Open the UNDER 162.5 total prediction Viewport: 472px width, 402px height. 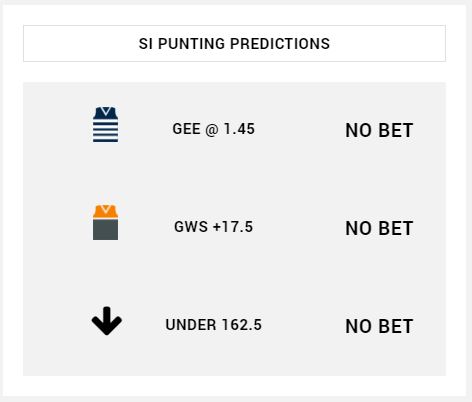(x=214, y=325)
